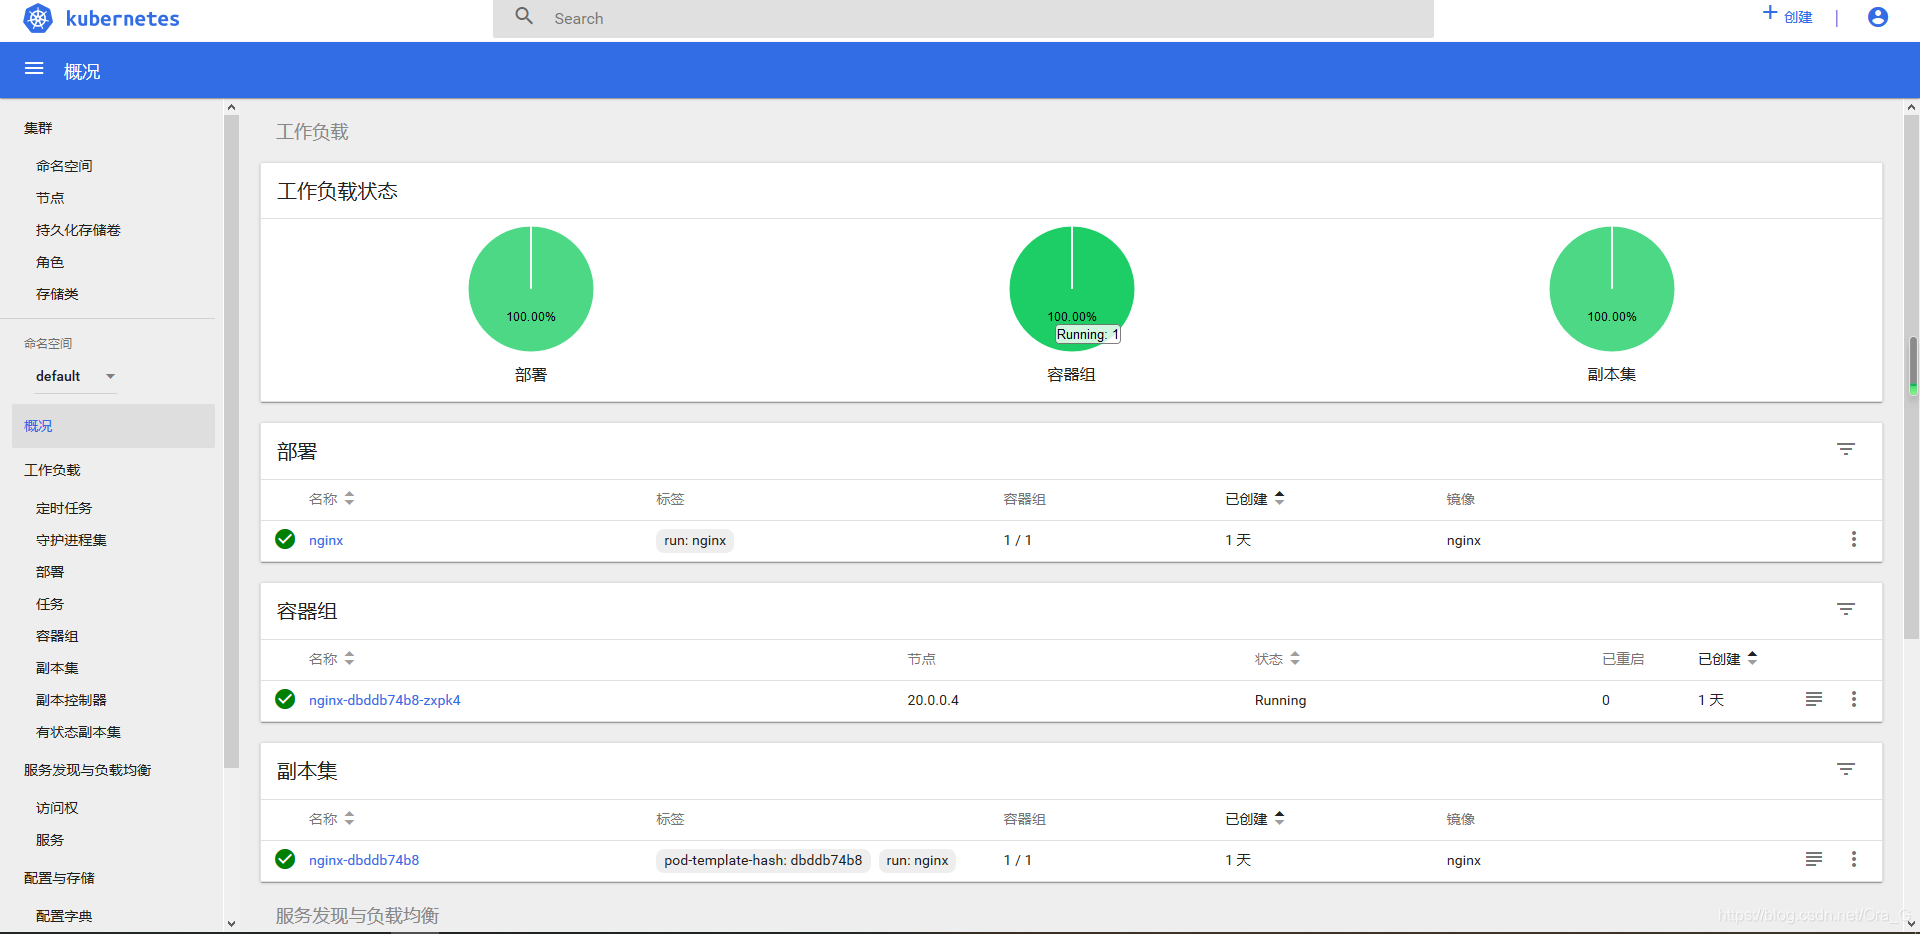Click main page scrollbar up arrow
The image size is (1920, 934).
coord(1911,107)
